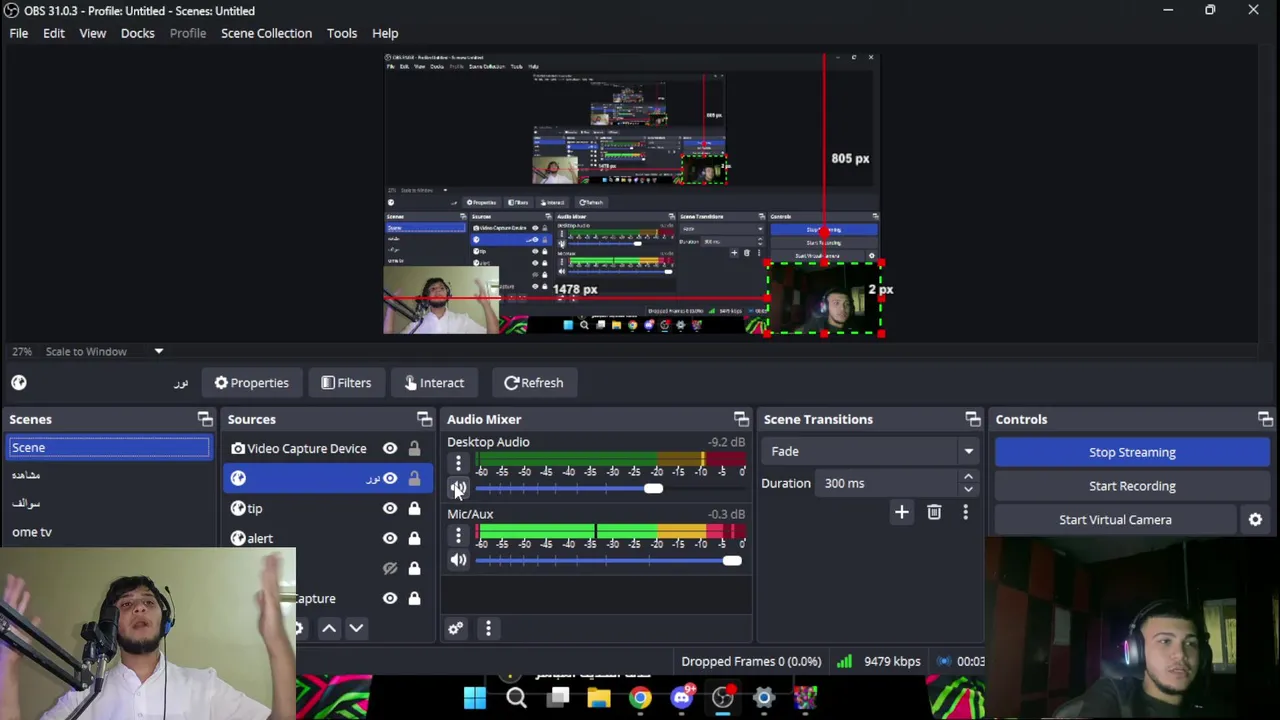Screen dimensions: 1280x720
Task: Open Windows Start menu
Action: (x=475, y=697)
